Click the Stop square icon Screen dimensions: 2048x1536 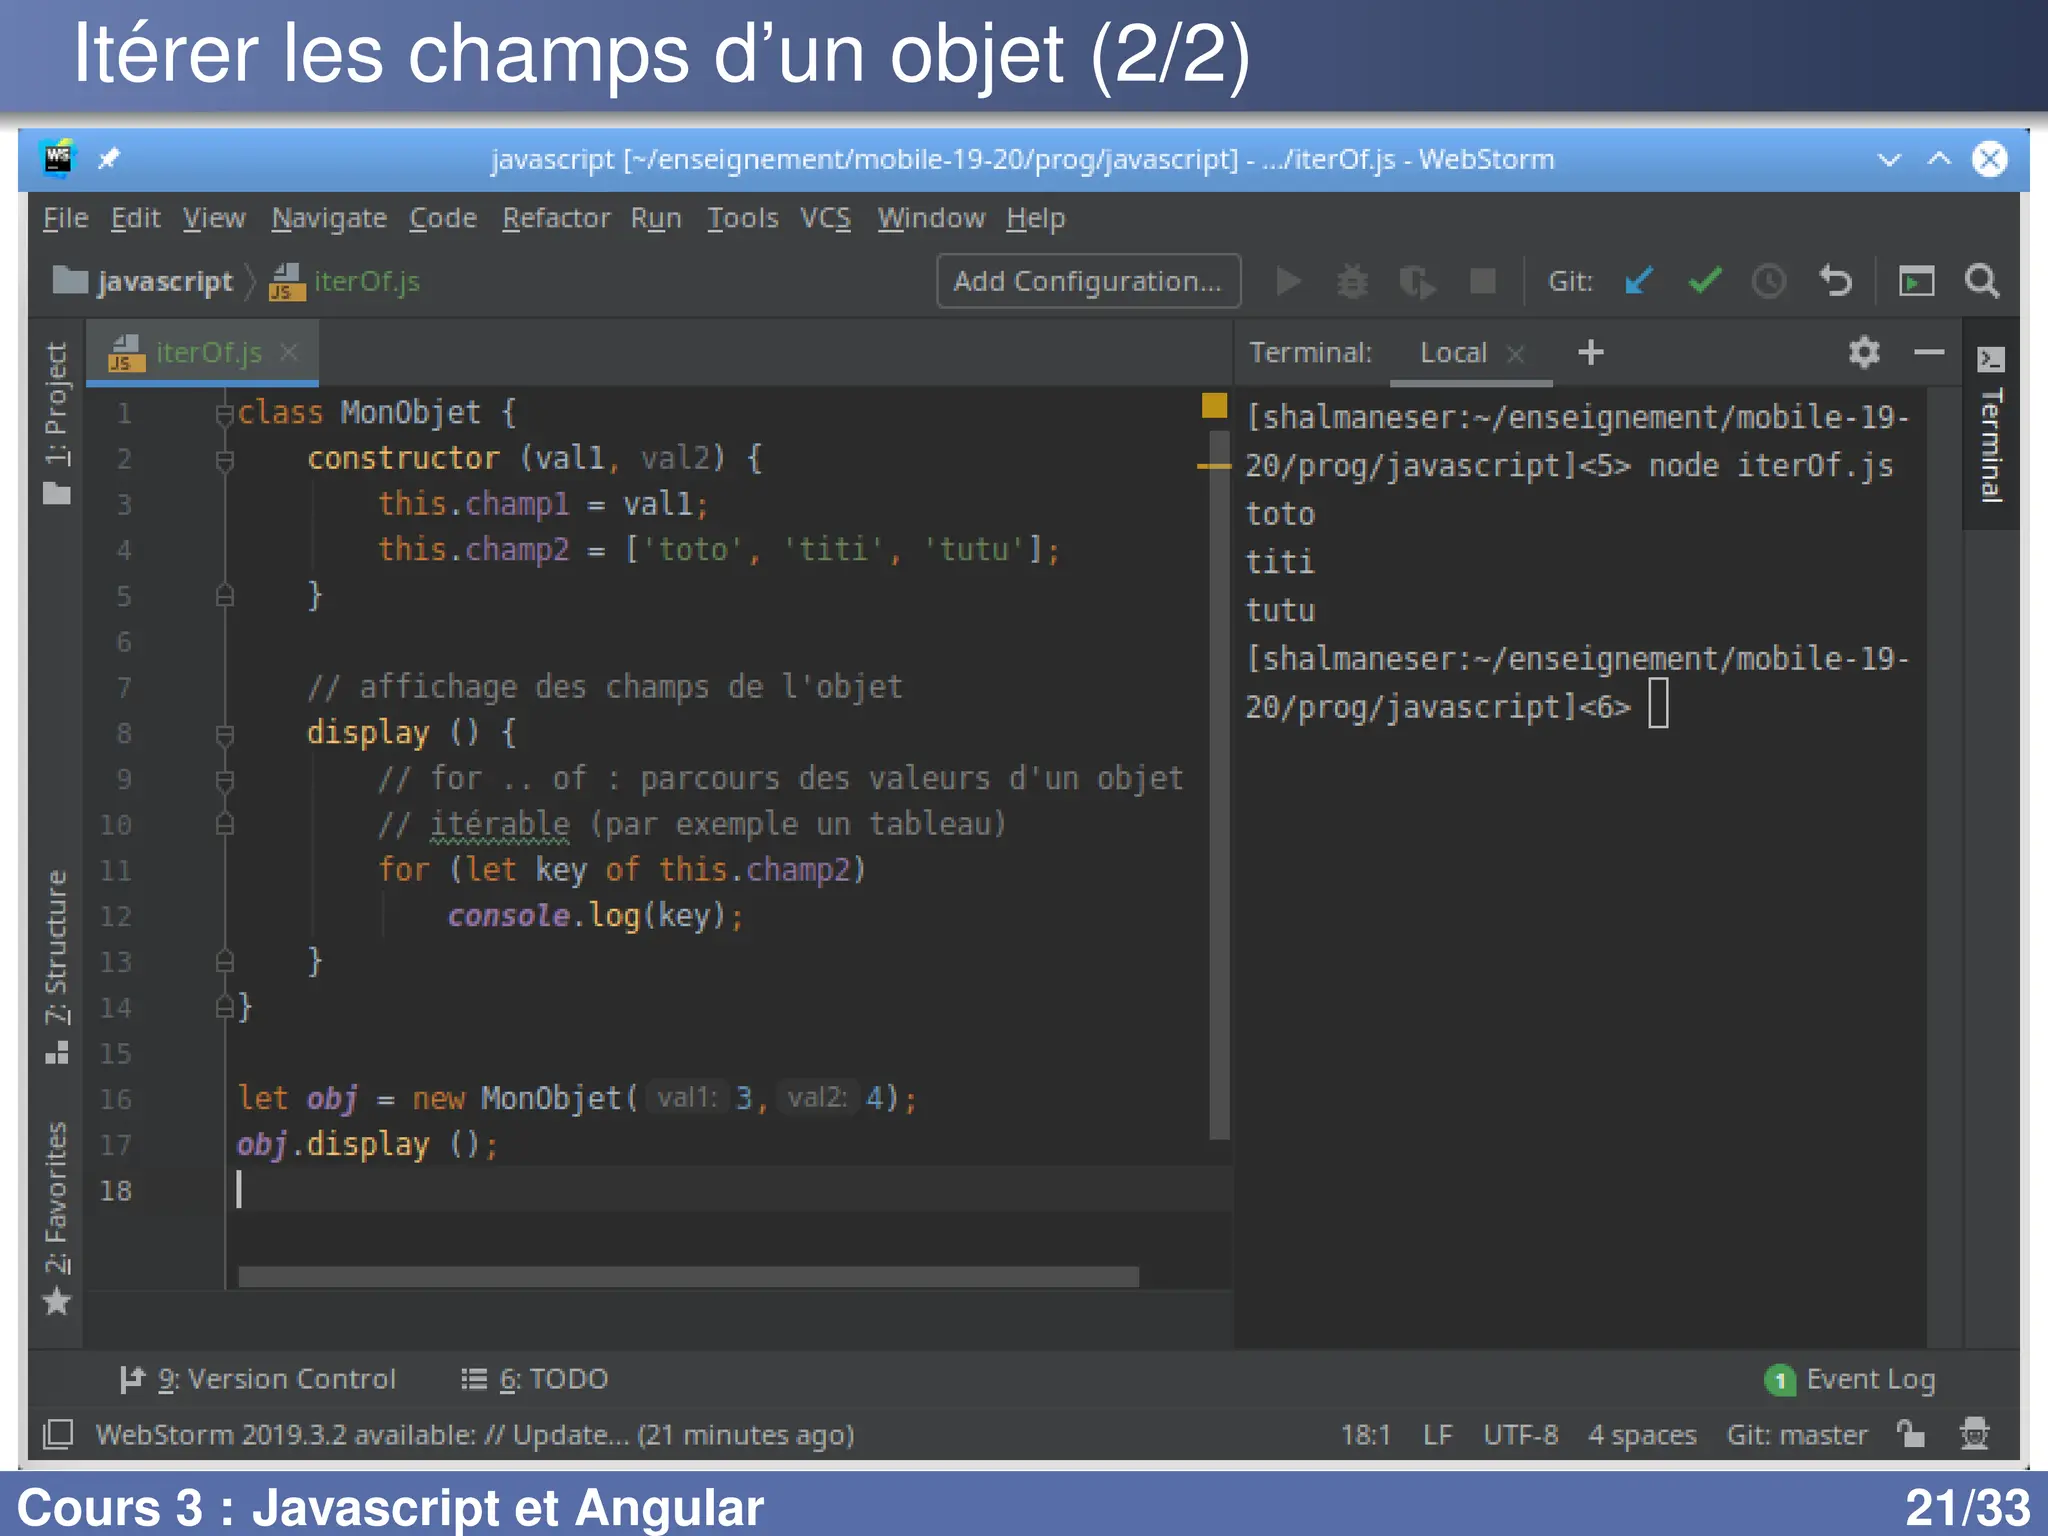(x=1482, y=282)
